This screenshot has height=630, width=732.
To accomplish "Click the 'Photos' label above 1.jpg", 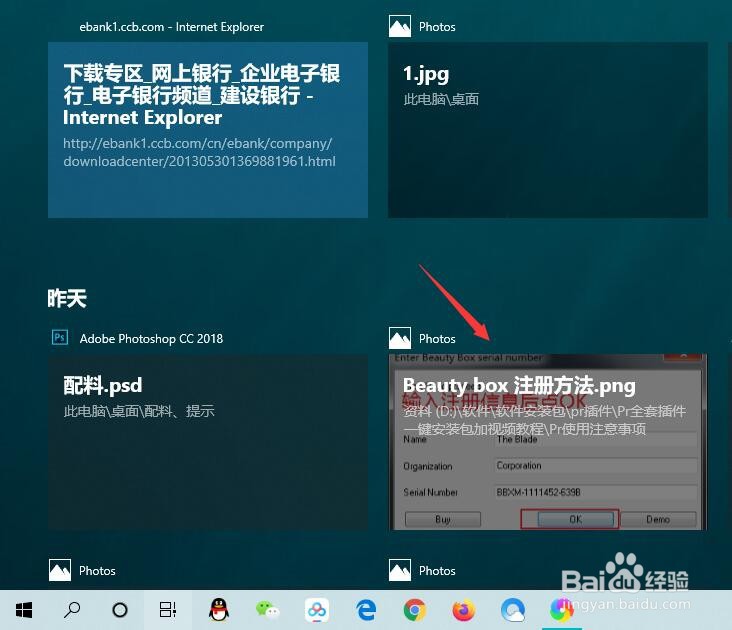I will coord(437,27).
